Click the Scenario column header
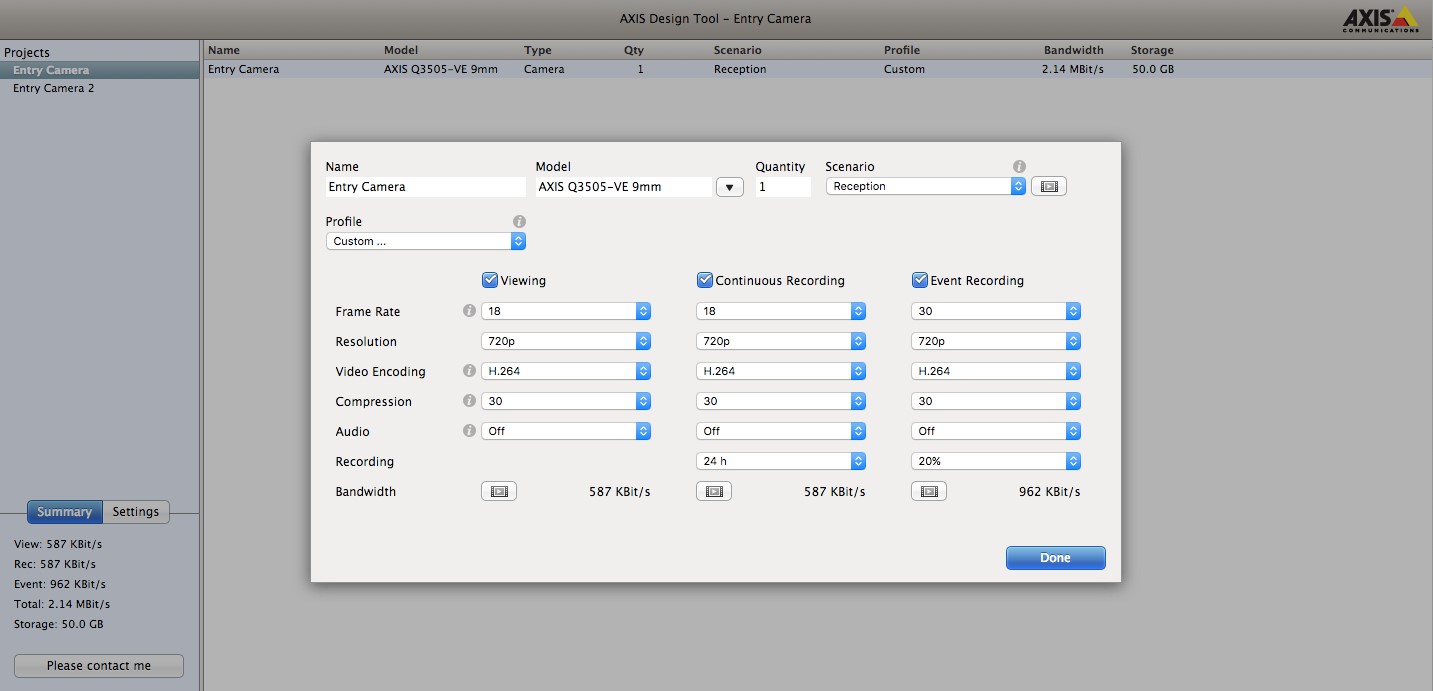 tap(738, 50)
